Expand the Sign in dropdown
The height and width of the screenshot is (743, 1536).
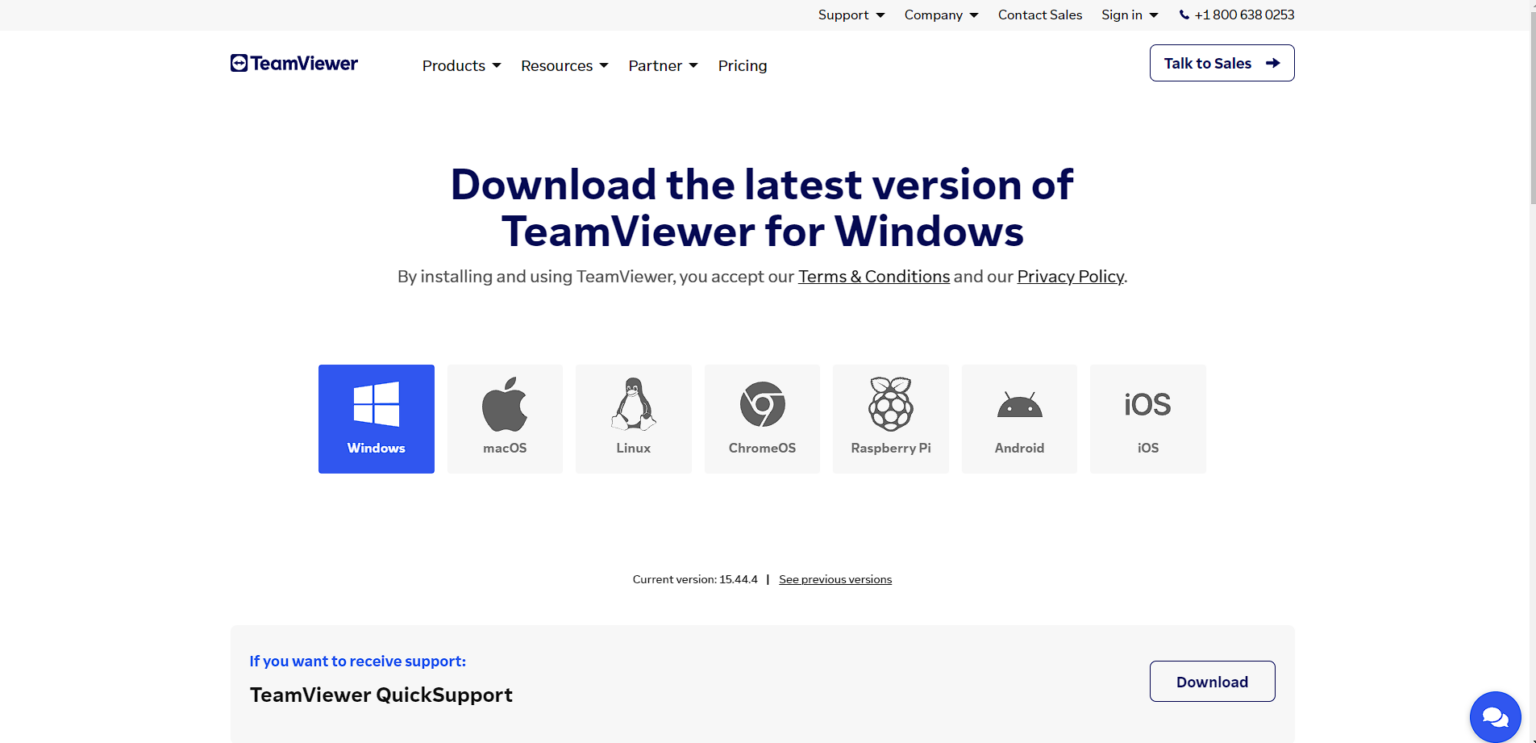click(1129, 15)
